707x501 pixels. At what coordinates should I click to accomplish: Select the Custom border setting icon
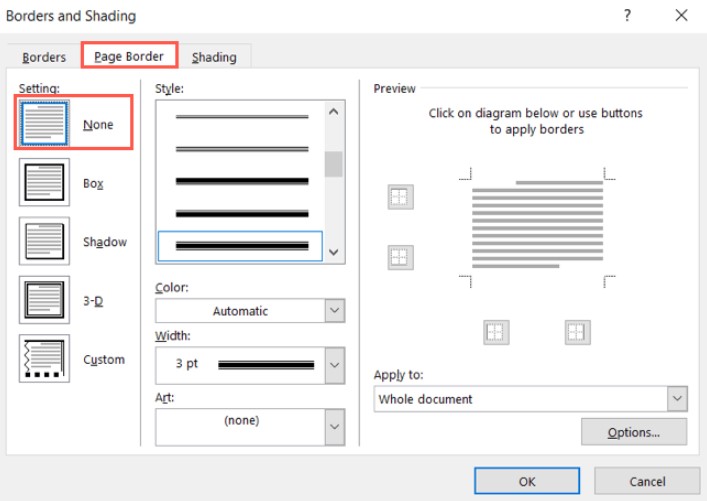coord(44,359)
